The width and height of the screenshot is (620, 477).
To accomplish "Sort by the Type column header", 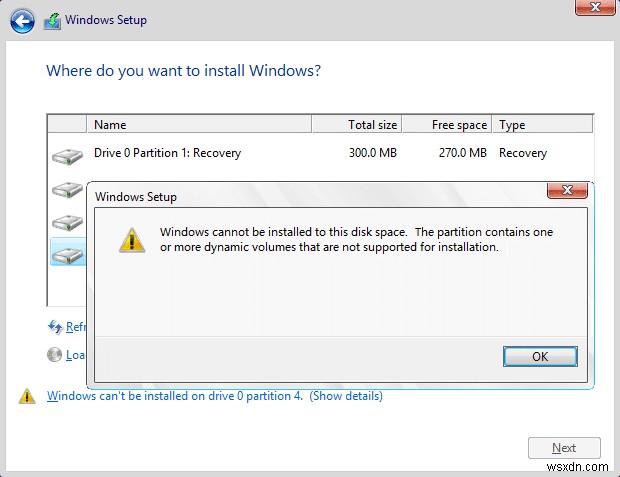I will (x=540, y=125).
